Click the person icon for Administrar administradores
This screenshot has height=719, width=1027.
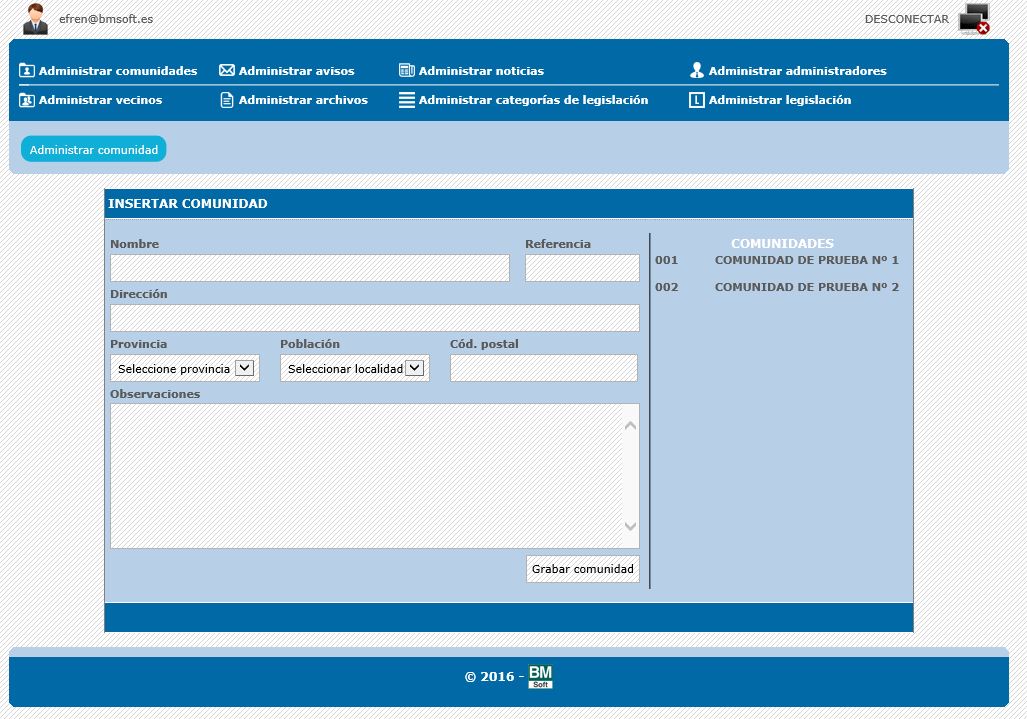click(x=697, y=71)
